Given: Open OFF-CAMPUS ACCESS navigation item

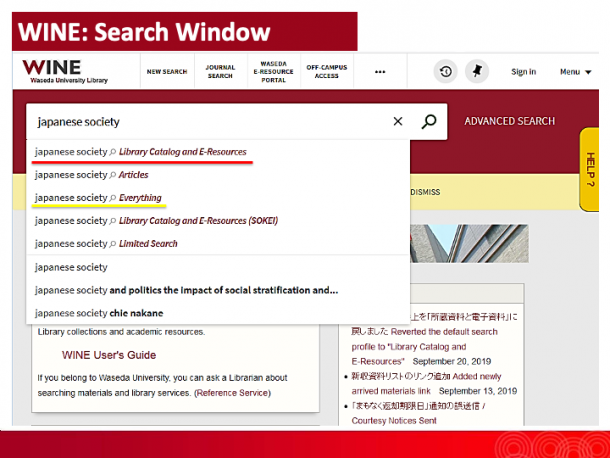Looking at the screenshot, I should (x=327, y=72).
